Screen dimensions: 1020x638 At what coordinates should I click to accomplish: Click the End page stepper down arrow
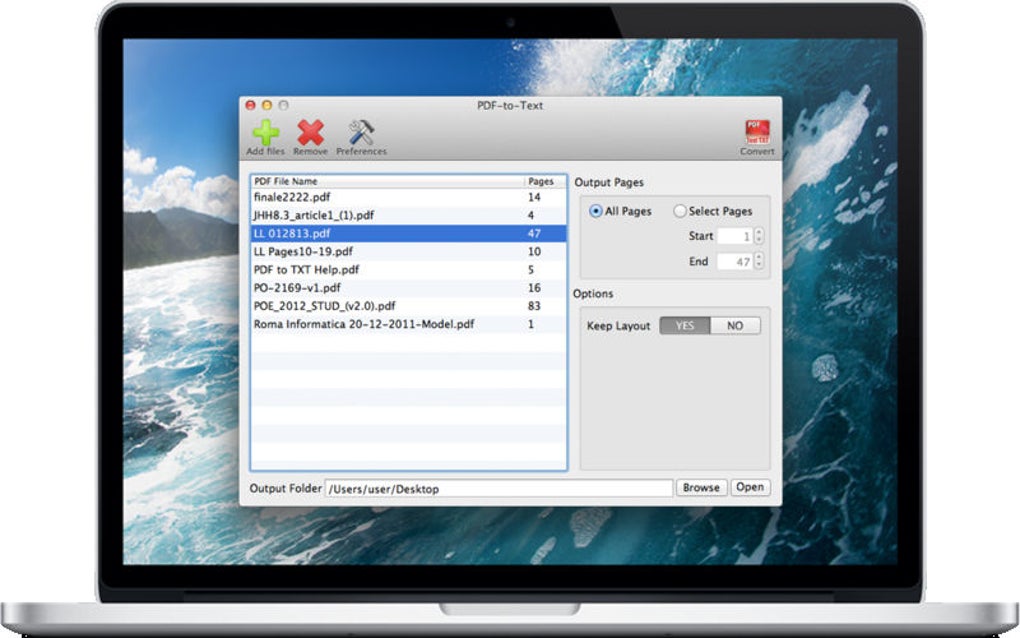[757, 264]
